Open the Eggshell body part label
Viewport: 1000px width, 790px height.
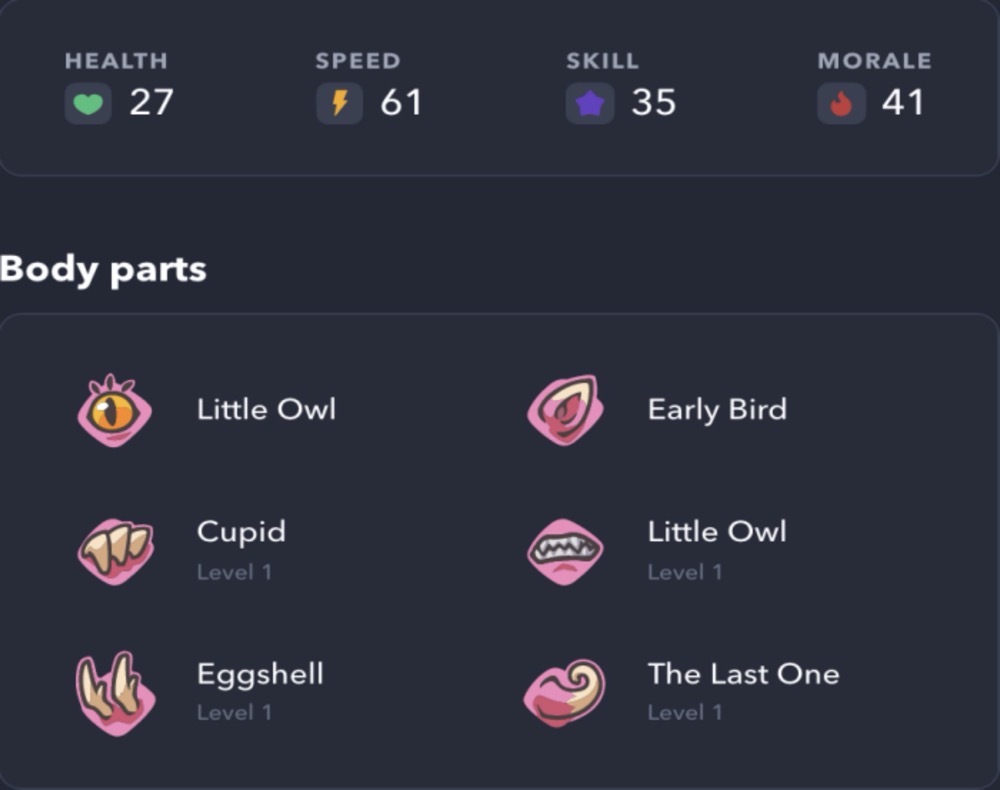coord(260,675)
